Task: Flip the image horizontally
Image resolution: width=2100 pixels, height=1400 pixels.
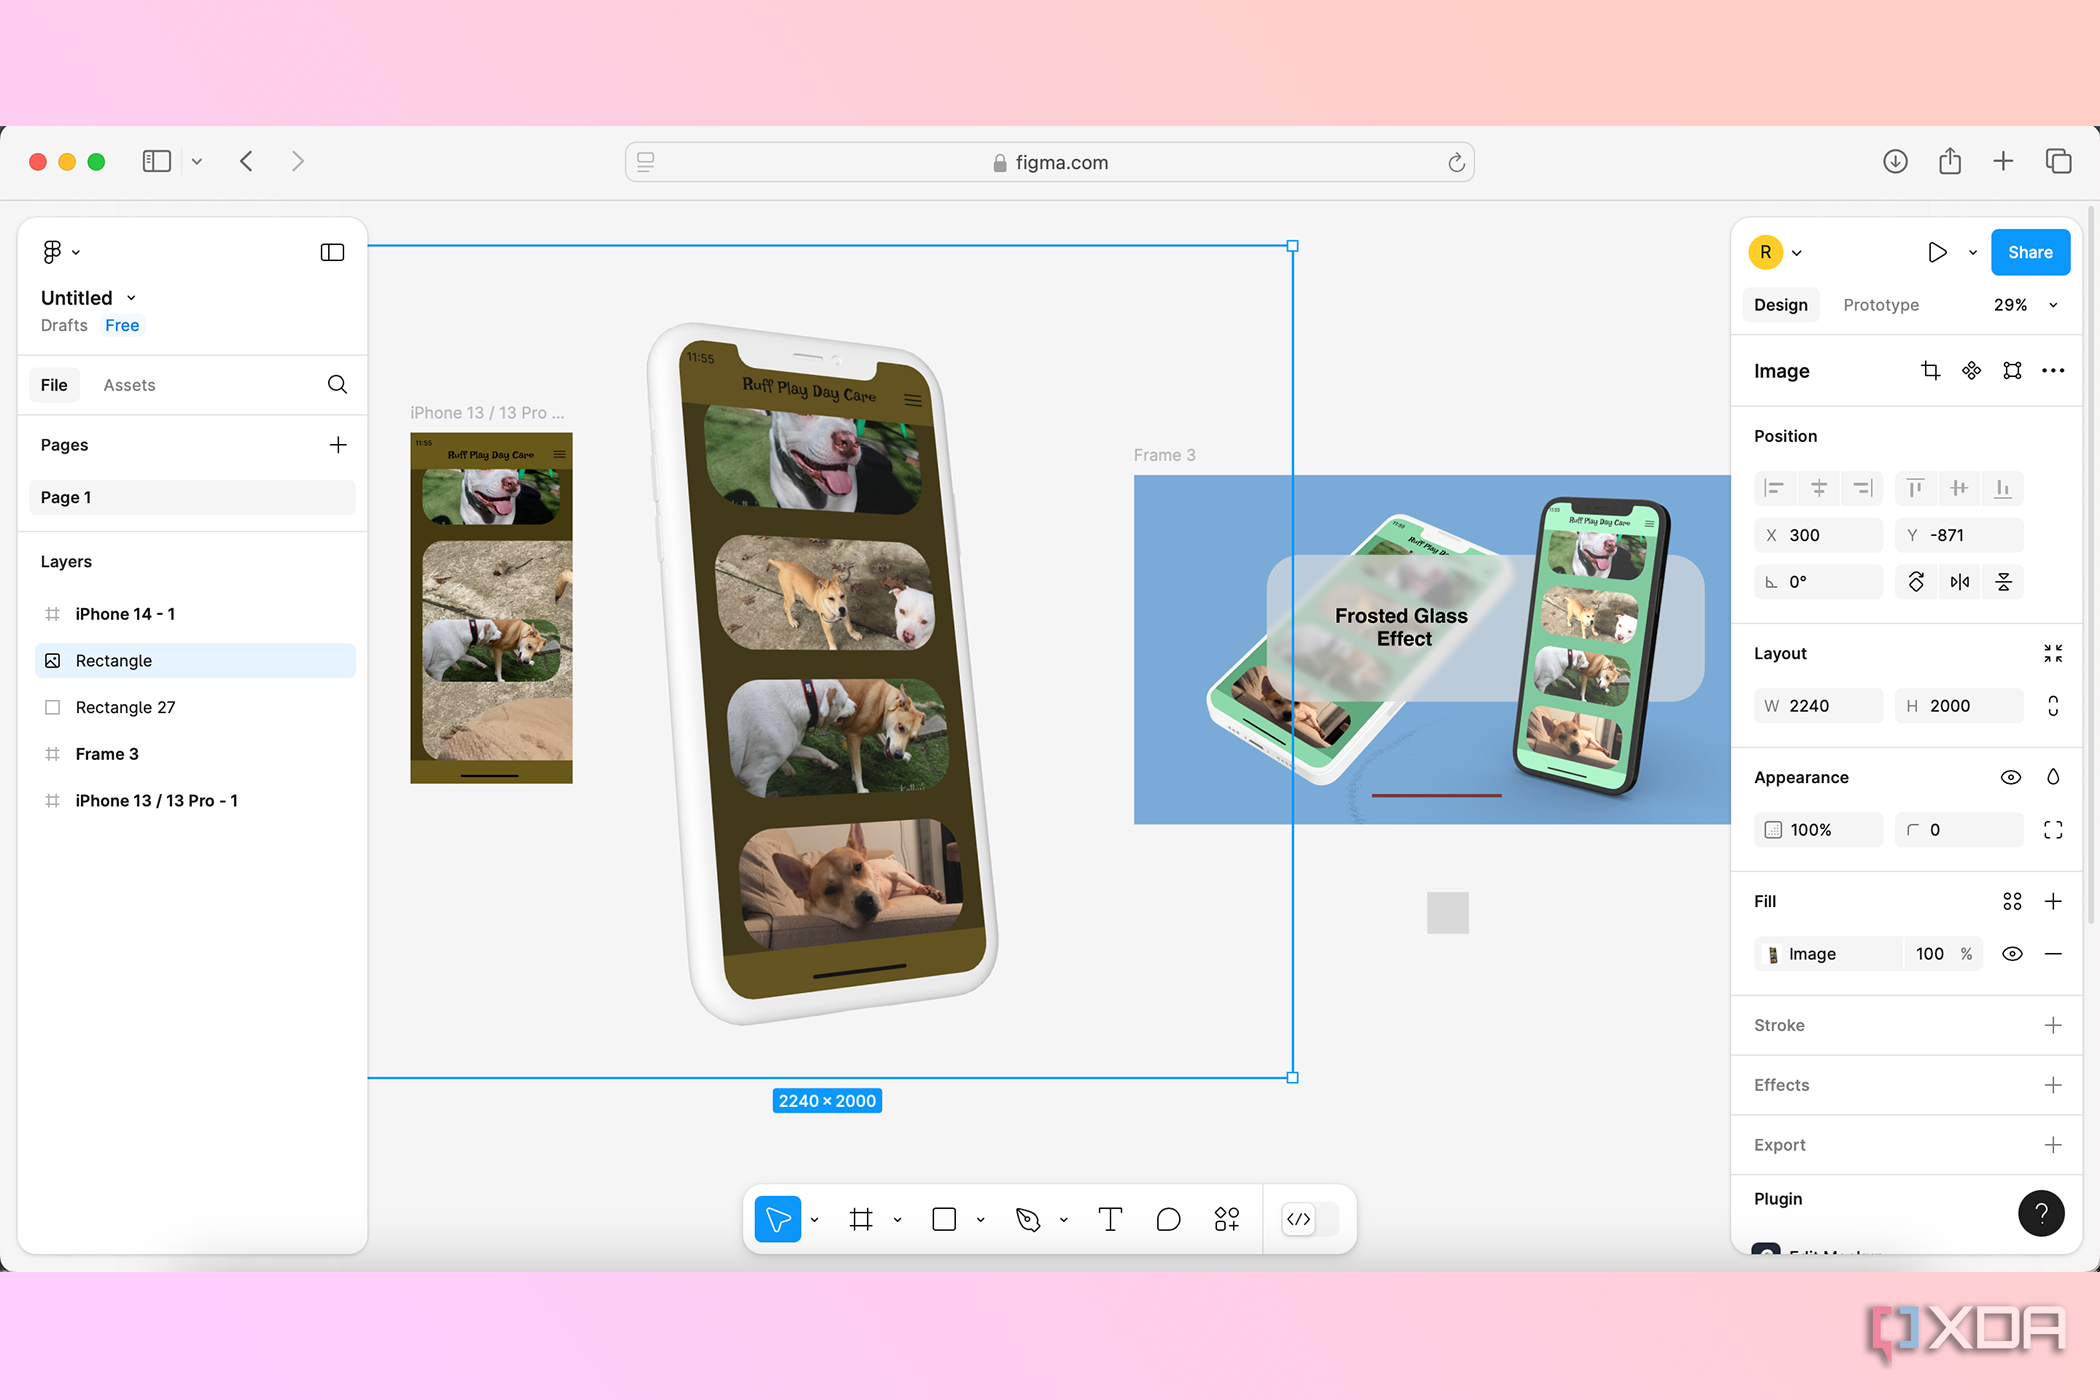Action: tap(1960, 582)
